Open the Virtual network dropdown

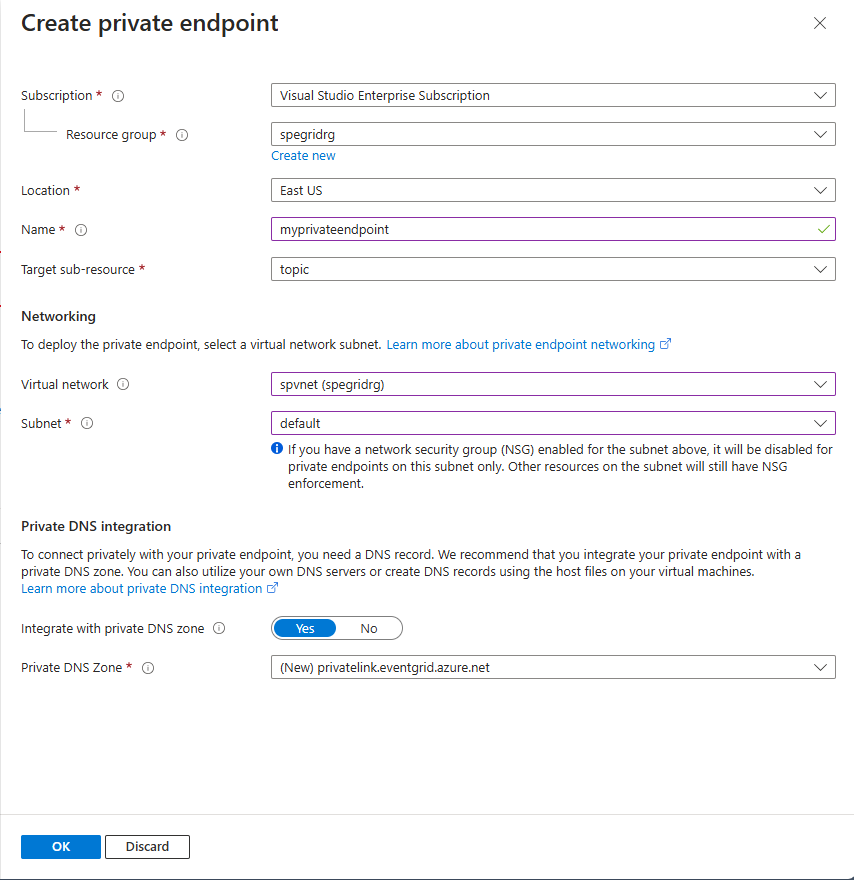(552, 384)
